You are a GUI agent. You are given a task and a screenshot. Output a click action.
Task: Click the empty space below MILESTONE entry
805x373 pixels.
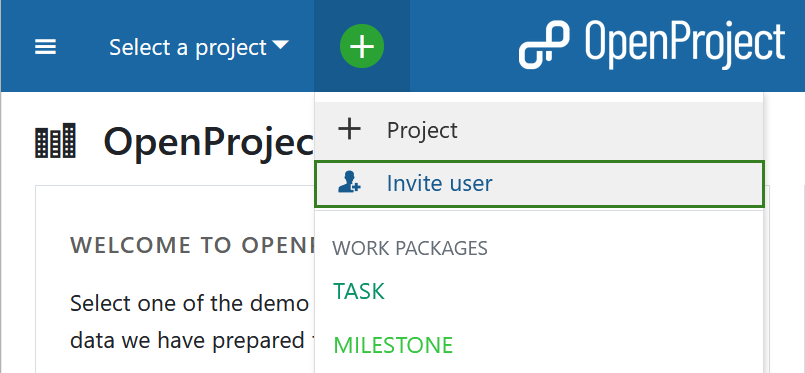pos(539,365)
